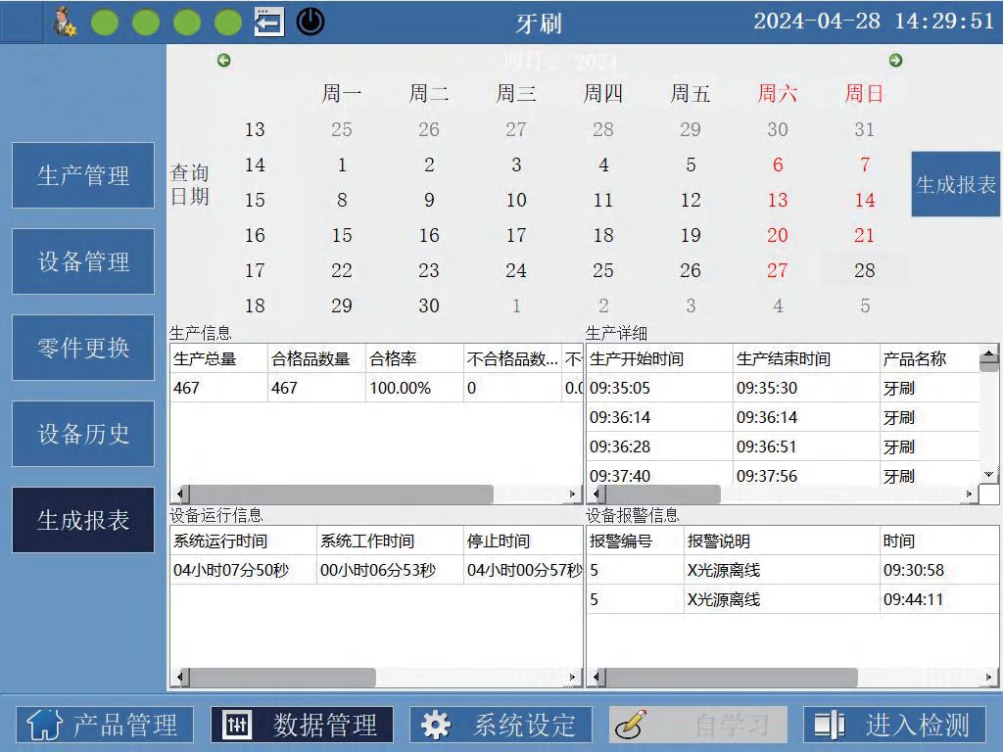Image resolution: width=1003 pixels, height=752 pixels.
Task: Open 设备历史 sidebar page
Action: (x=83, y=434)
